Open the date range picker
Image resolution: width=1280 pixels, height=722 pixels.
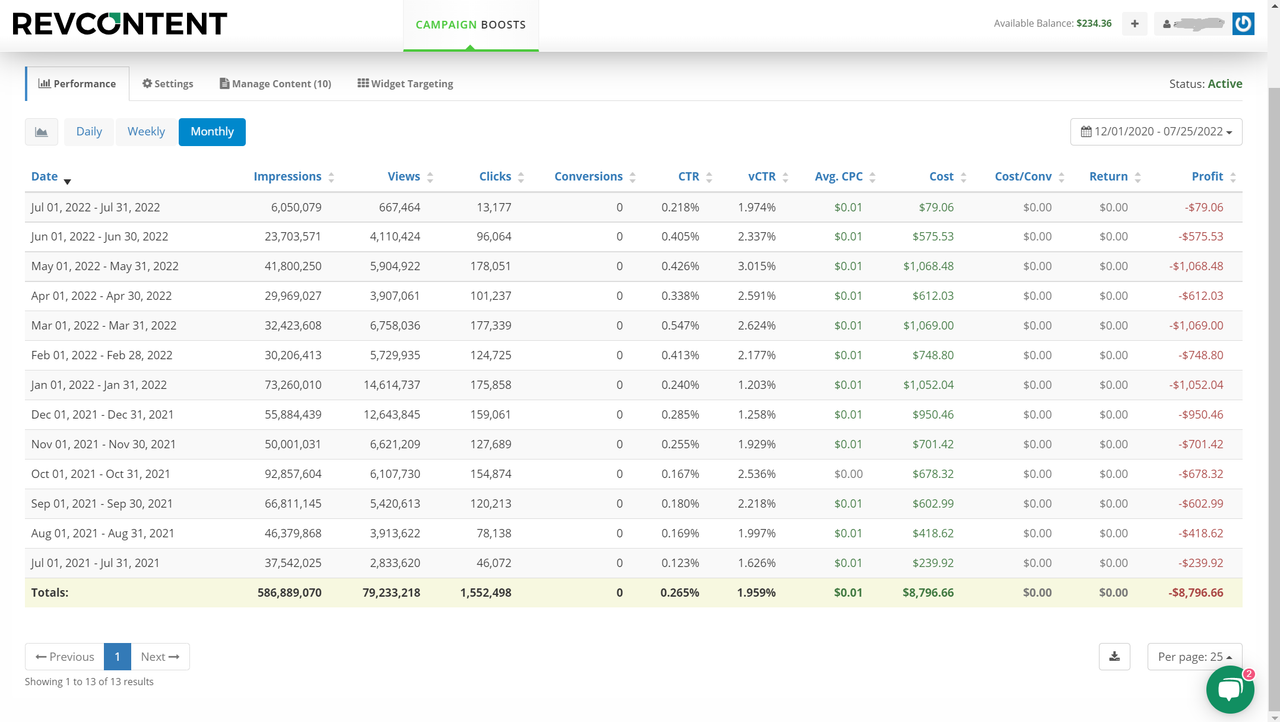click(x=1156, y=132)
